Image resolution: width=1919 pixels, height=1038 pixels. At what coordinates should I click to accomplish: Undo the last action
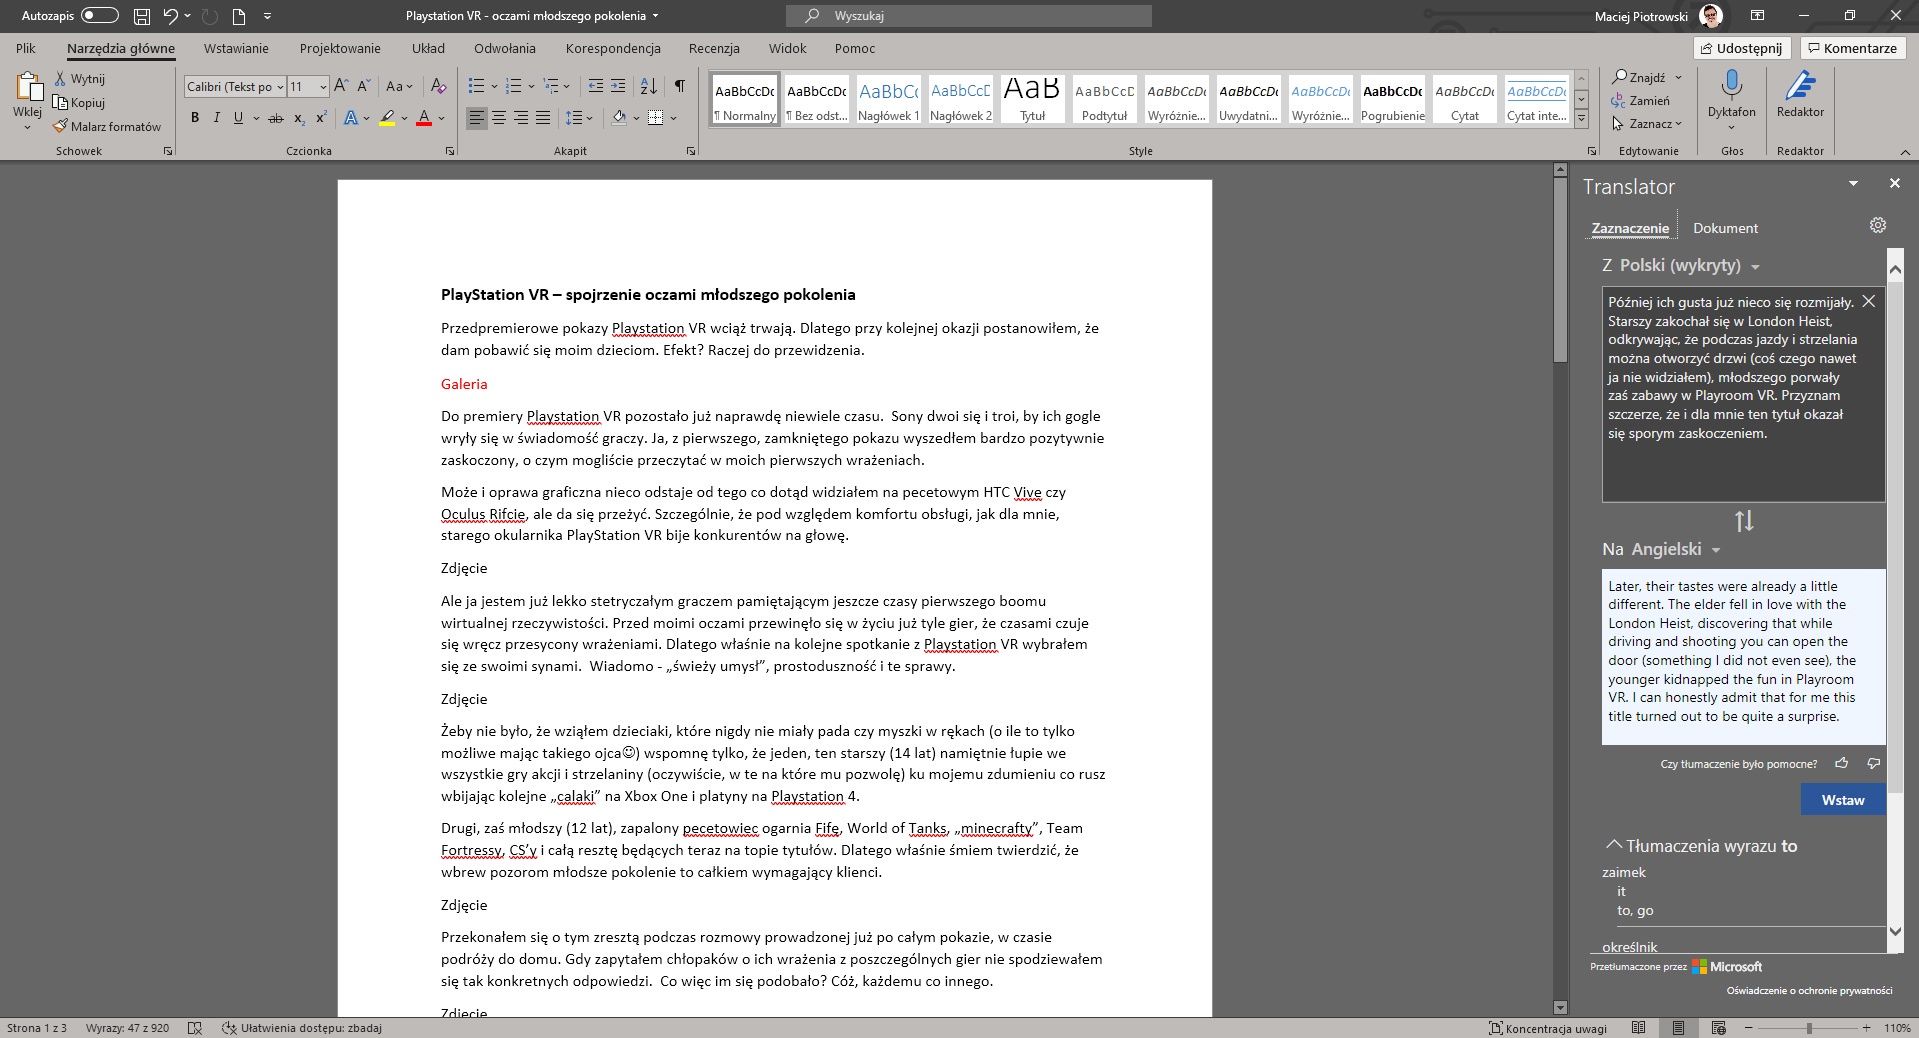(170, 16)
